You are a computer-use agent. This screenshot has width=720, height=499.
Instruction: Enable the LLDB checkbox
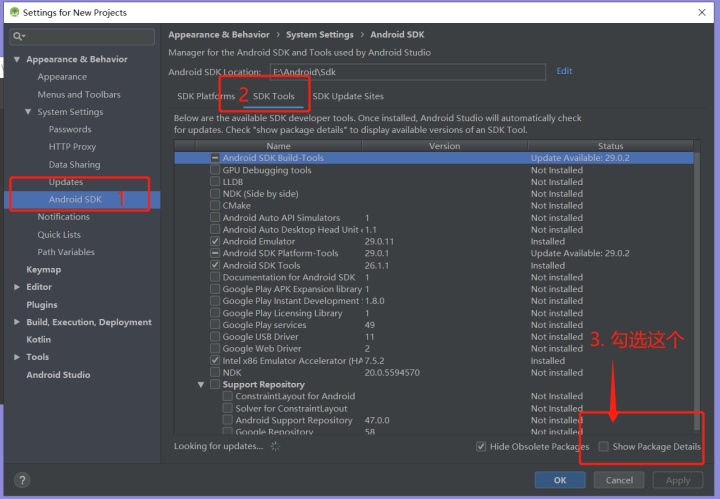215,182
